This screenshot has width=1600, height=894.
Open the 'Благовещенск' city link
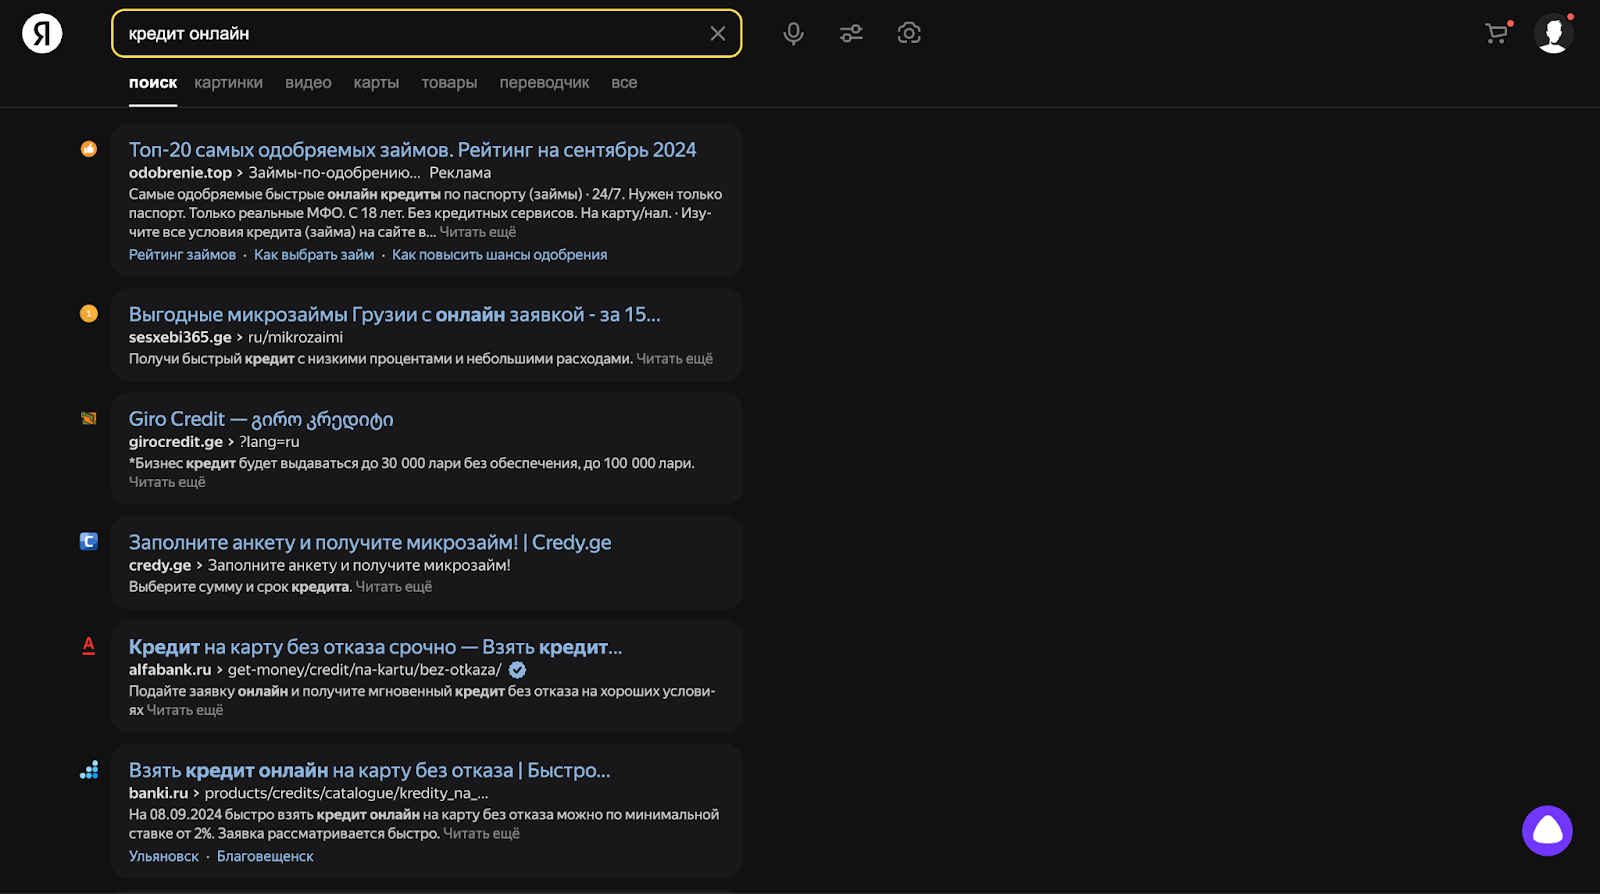(265, 857)
